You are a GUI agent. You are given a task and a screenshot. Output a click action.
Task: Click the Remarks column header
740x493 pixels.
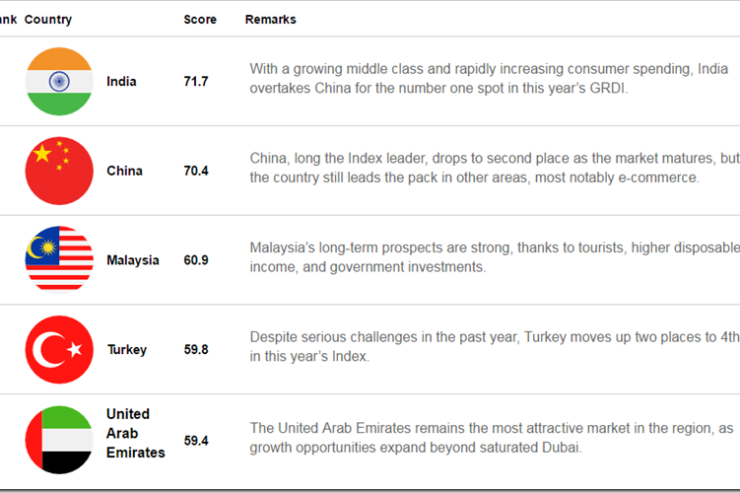click(270, 19)
